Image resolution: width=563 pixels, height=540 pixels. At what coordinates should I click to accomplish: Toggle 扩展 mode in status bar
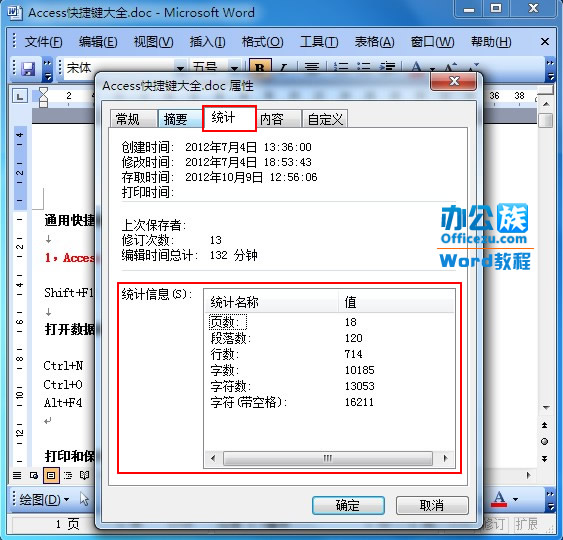[x=526, y=525]
